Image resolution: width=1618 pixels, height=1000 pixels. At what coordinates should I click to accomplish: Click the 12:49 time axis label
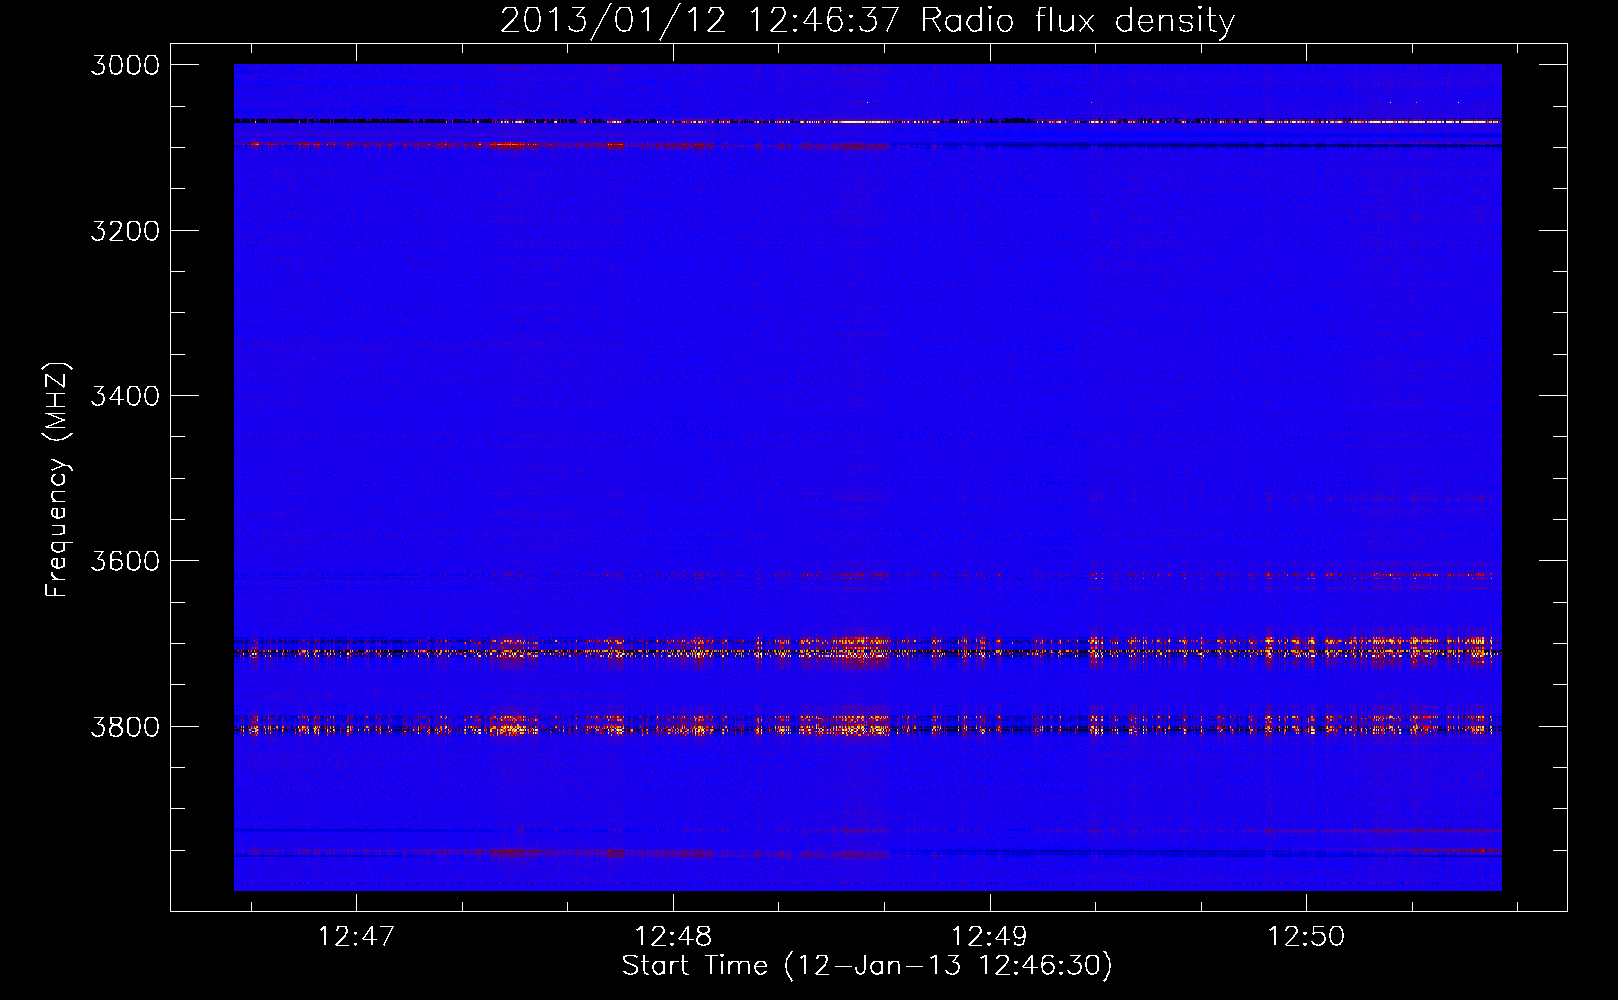click(x=989, y=937)
